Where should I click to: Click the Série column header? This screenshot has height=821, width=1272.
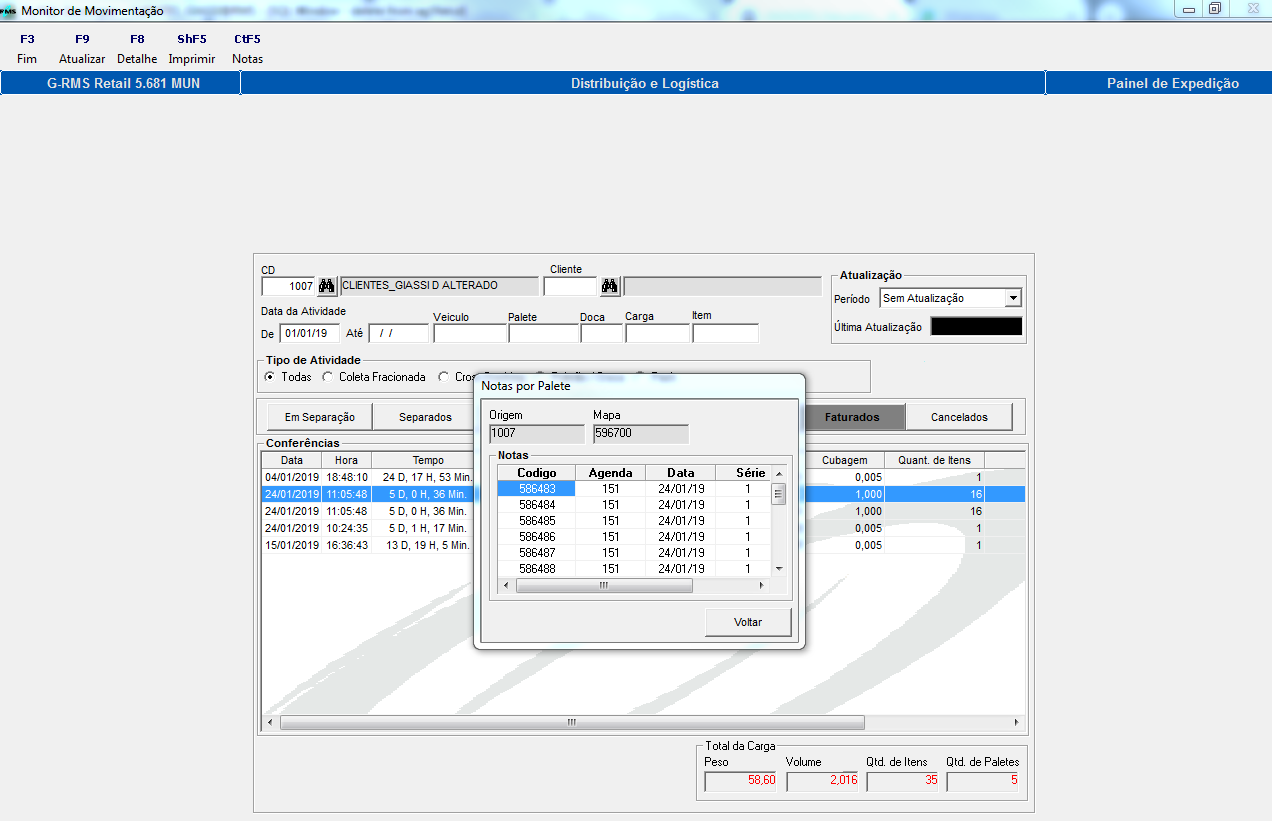(x=744, y=473)
